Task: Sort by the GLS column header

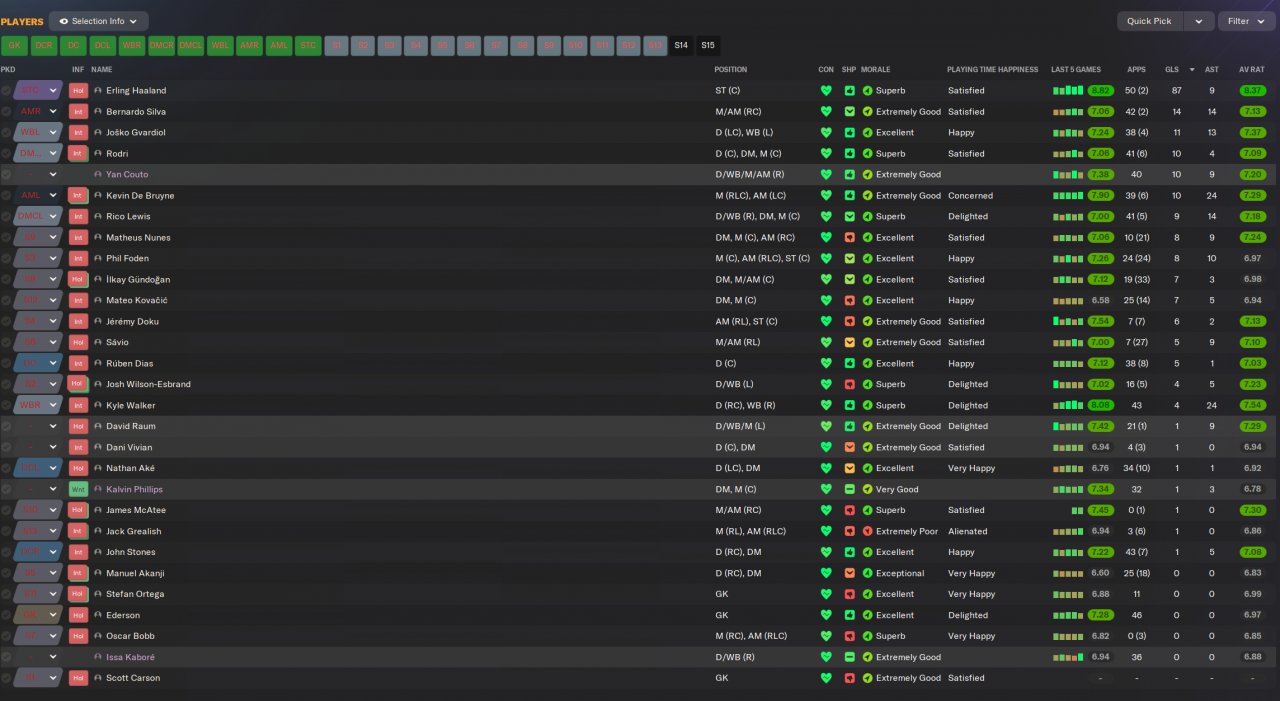Action: (x=1172, y=70)
